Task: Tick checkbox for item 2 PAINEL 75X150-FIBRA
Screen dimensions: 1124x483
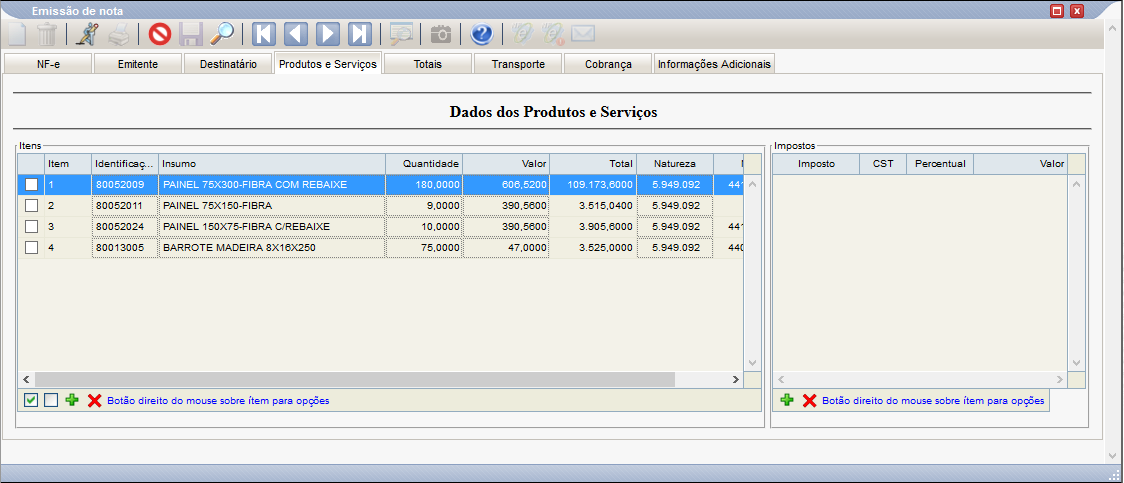Action: point(32,206)
